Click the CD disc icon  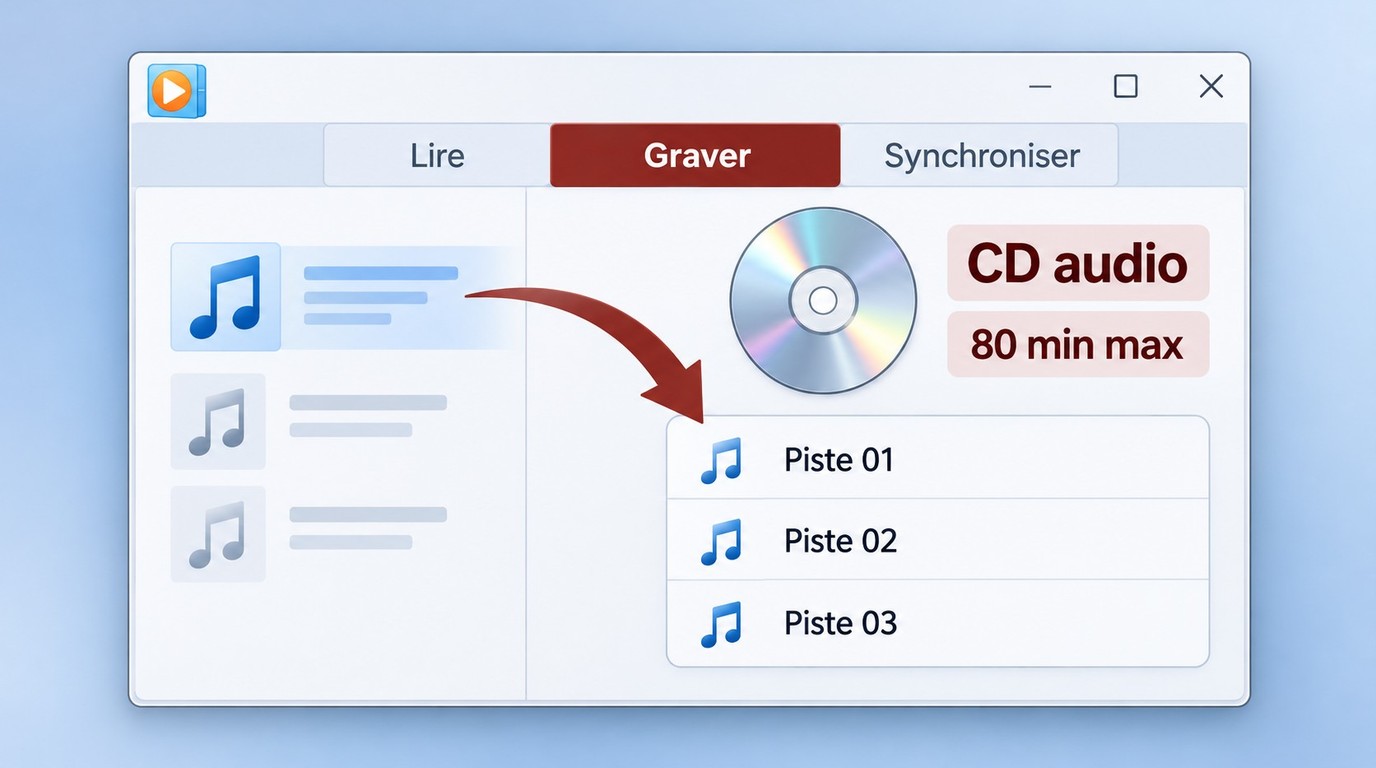(823, 300)
